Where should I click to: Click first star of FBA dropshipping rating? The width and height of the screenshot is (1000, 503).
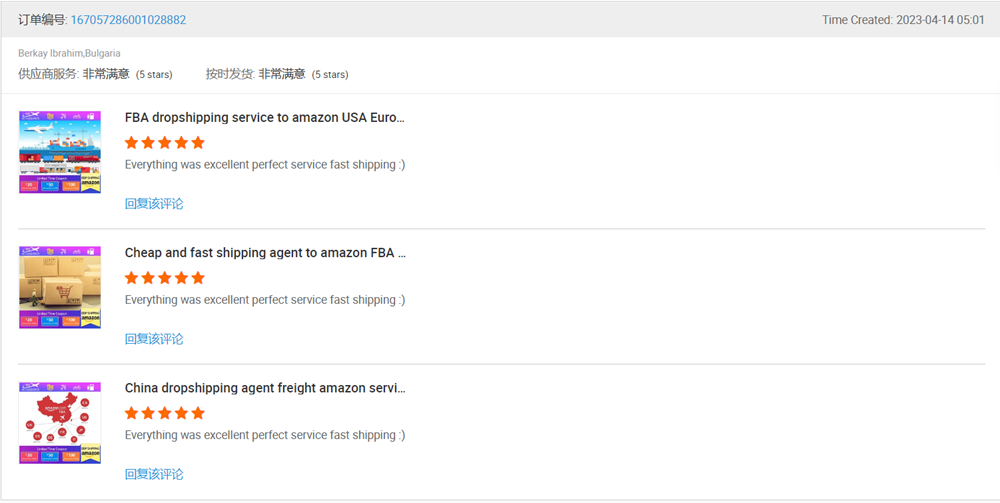pos(131,142)
